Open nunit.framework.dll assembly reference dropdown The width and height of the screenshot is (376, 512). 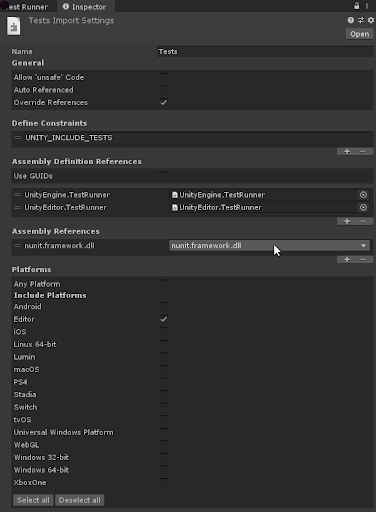[269, 246]
